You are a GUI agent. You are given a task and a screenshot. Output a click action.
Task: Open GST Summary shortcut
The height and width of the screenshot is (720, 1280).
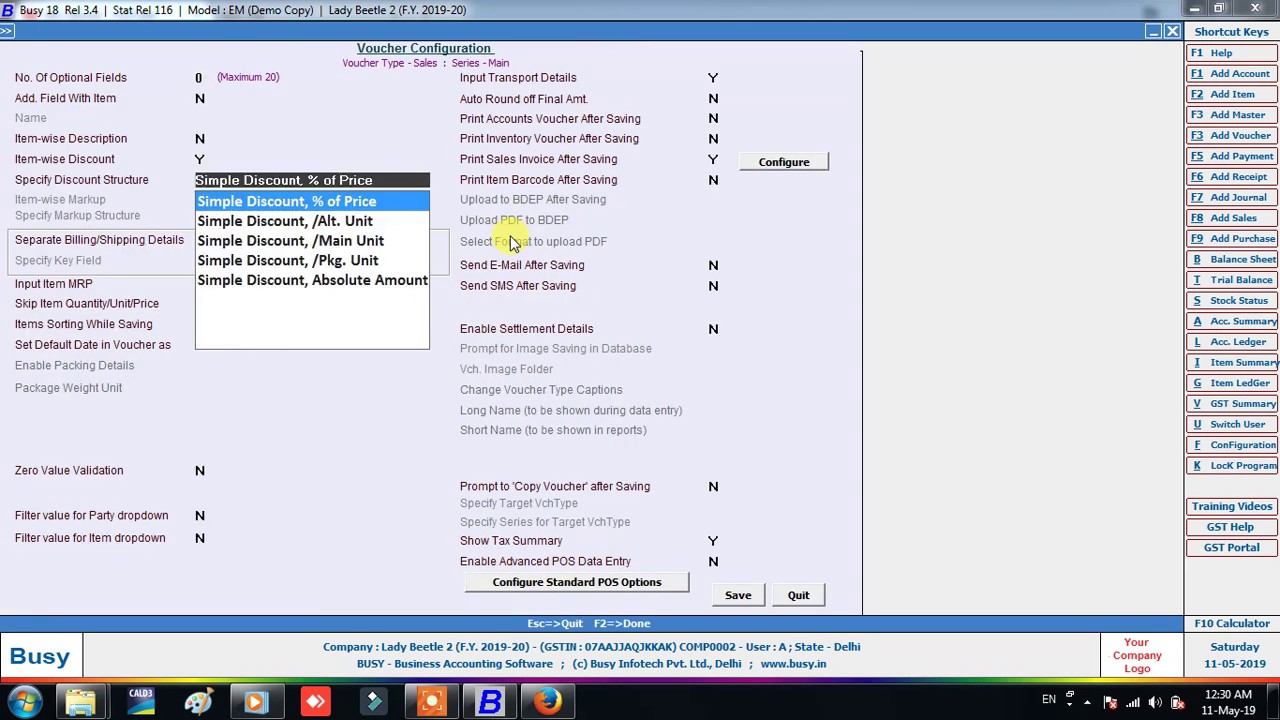click(x=1232, y=404)
